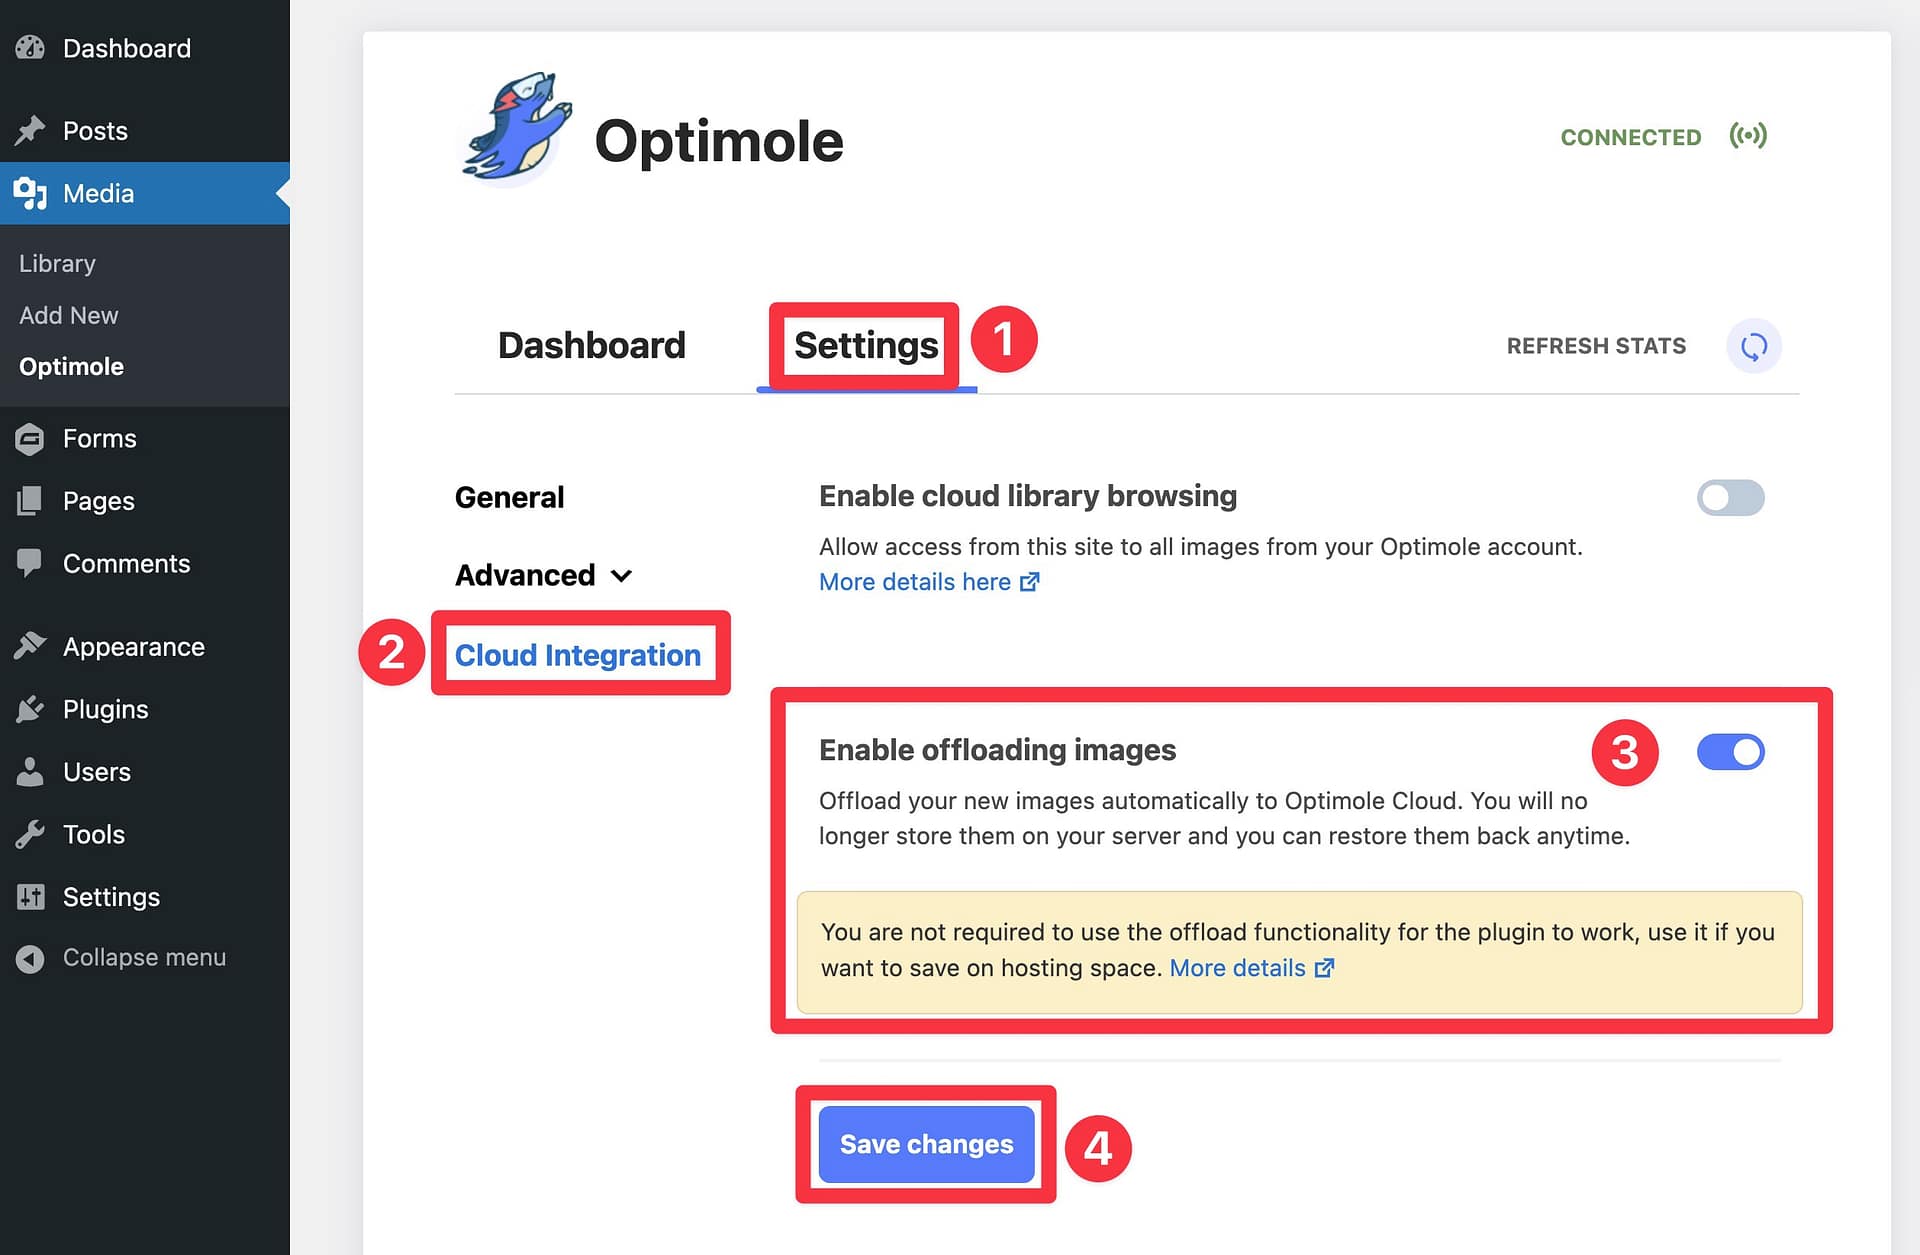Image resolution: width=1920 pixels, height=1255 pixels.
Task: Click the Plugins plug icon
Action: tap(30, 709)
